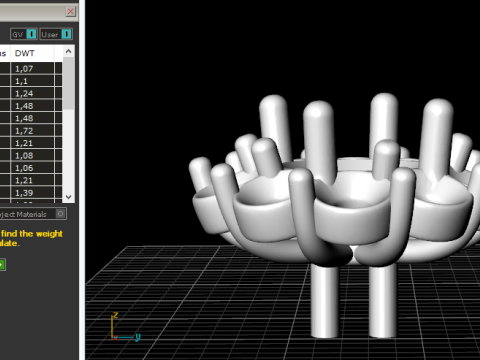This screenshot has width=480, height=360.
Task: Click the table scrollbar down arrow
Action: tap(69, 197)
